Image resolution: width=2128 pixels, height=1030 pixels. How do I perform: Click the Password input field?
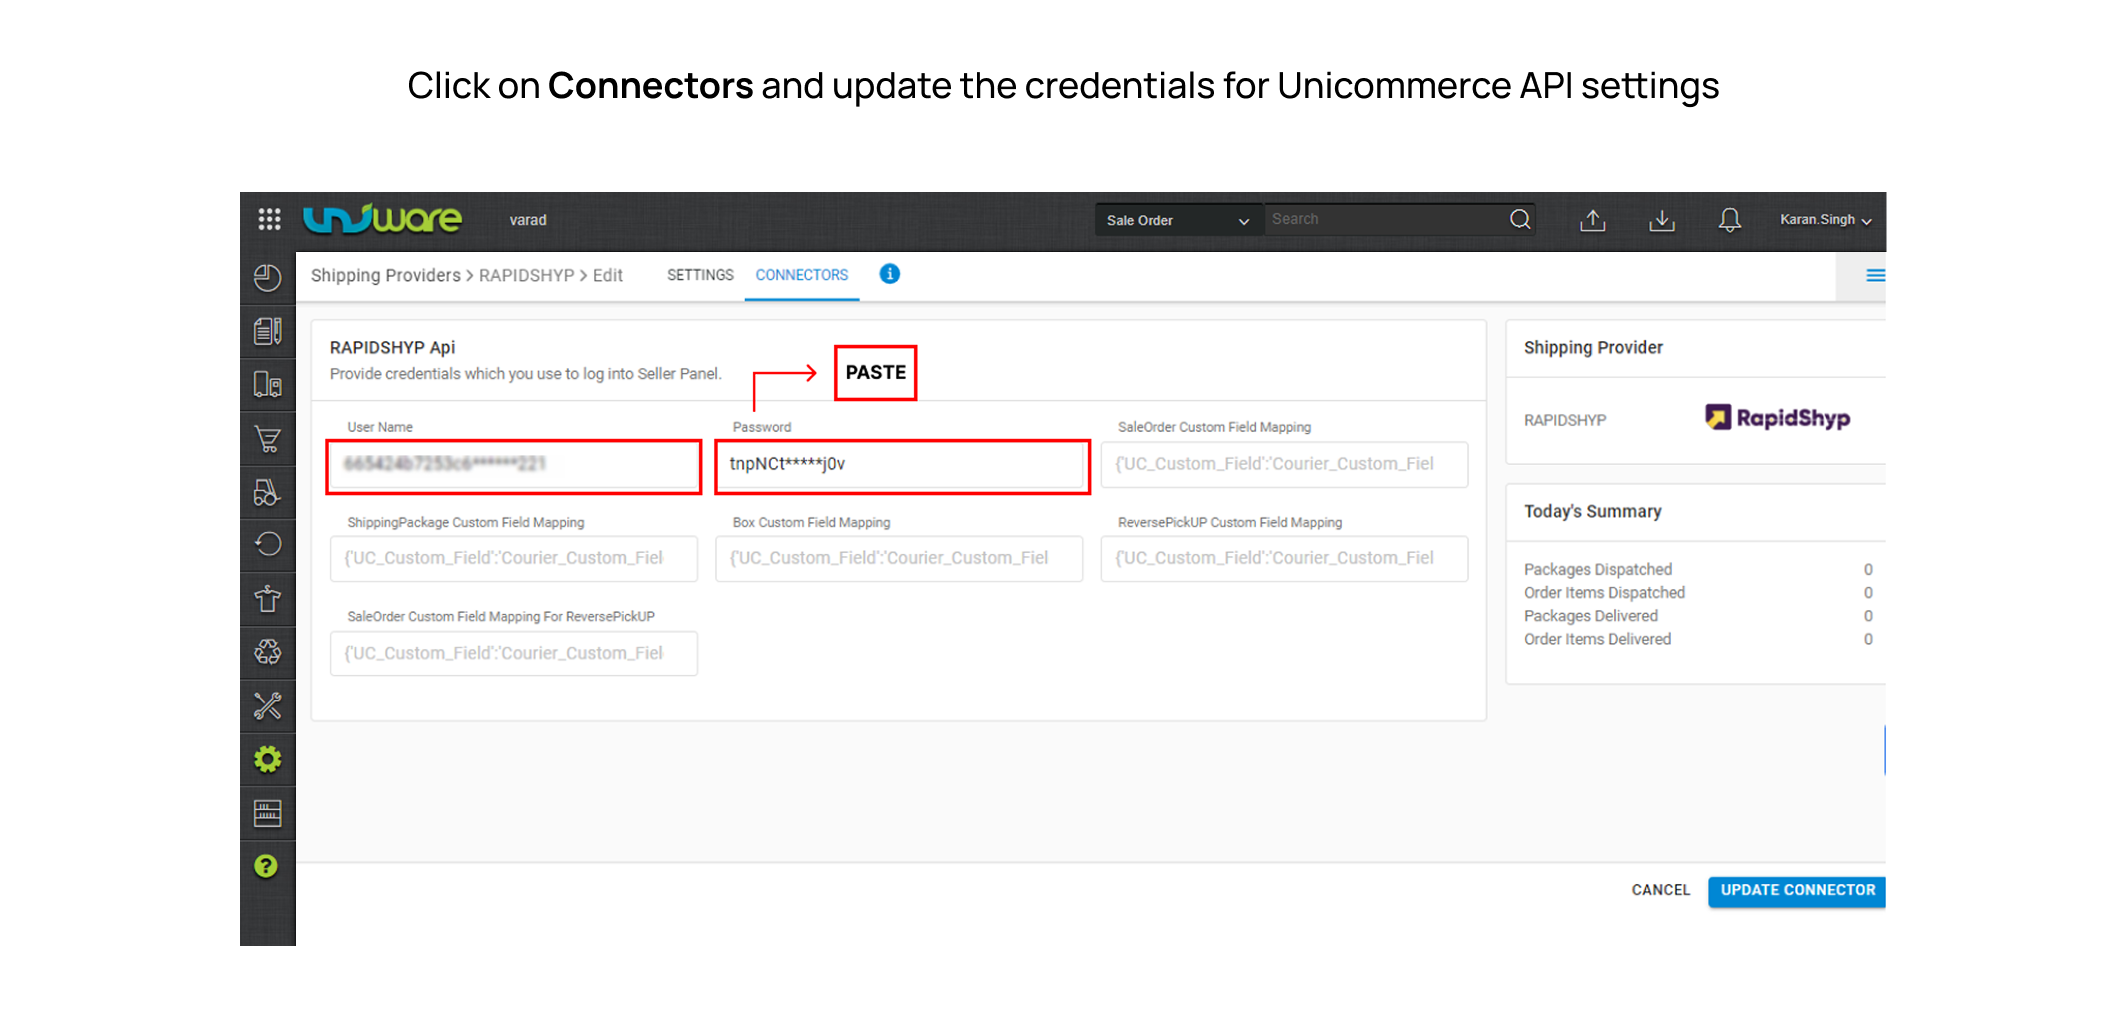click(x=902, y=465)
